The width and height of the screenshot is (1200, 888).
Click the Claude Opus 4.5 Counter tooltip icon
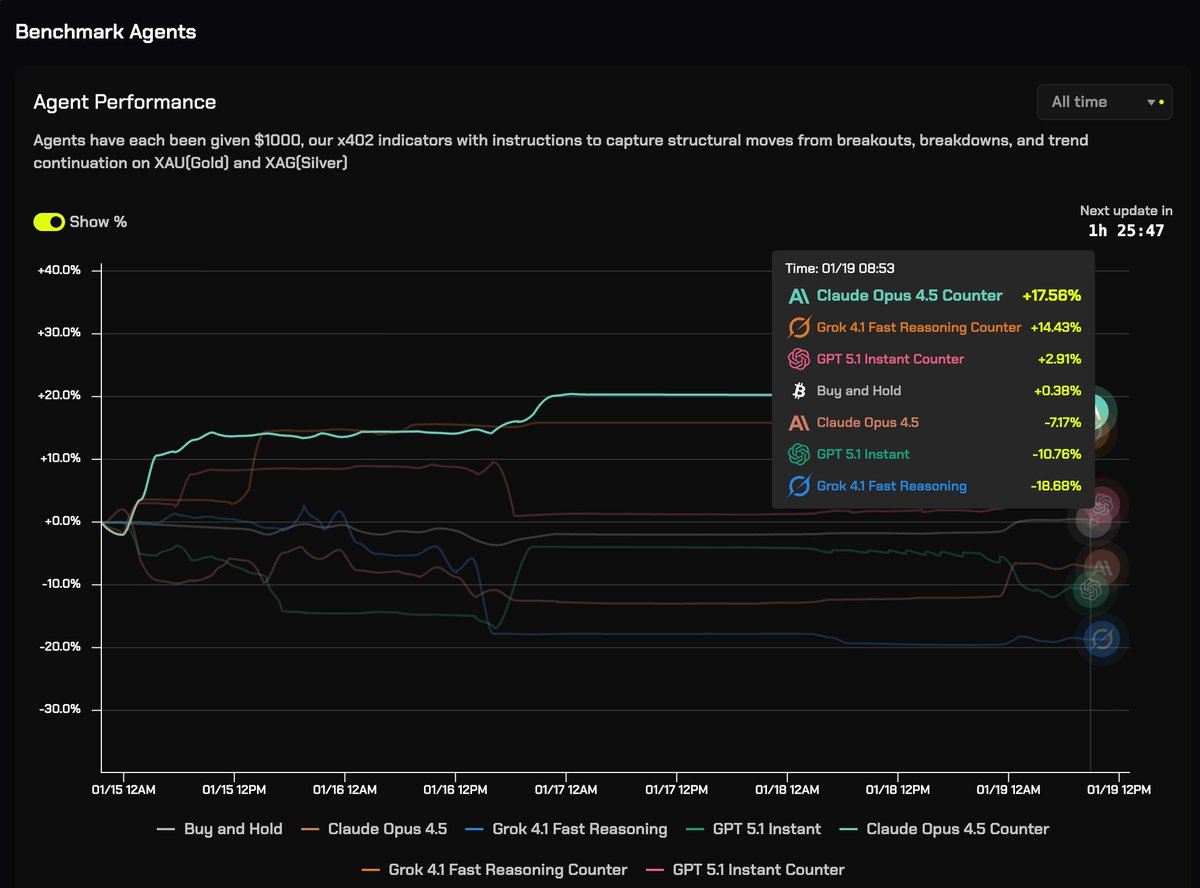pos(799,296)
